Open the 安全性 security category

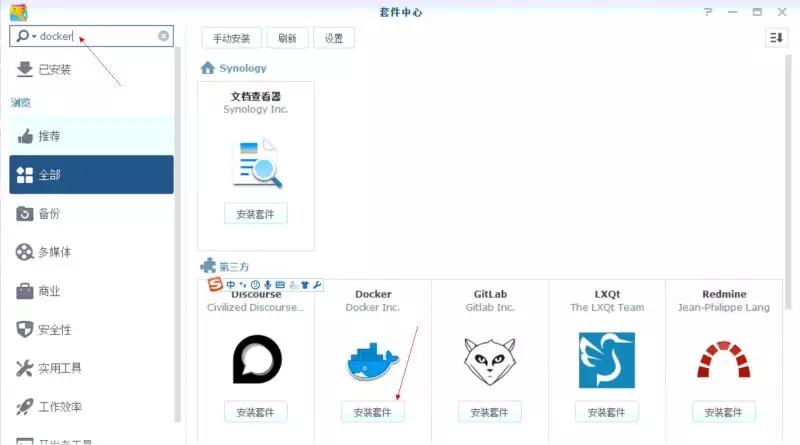[91, 330]
